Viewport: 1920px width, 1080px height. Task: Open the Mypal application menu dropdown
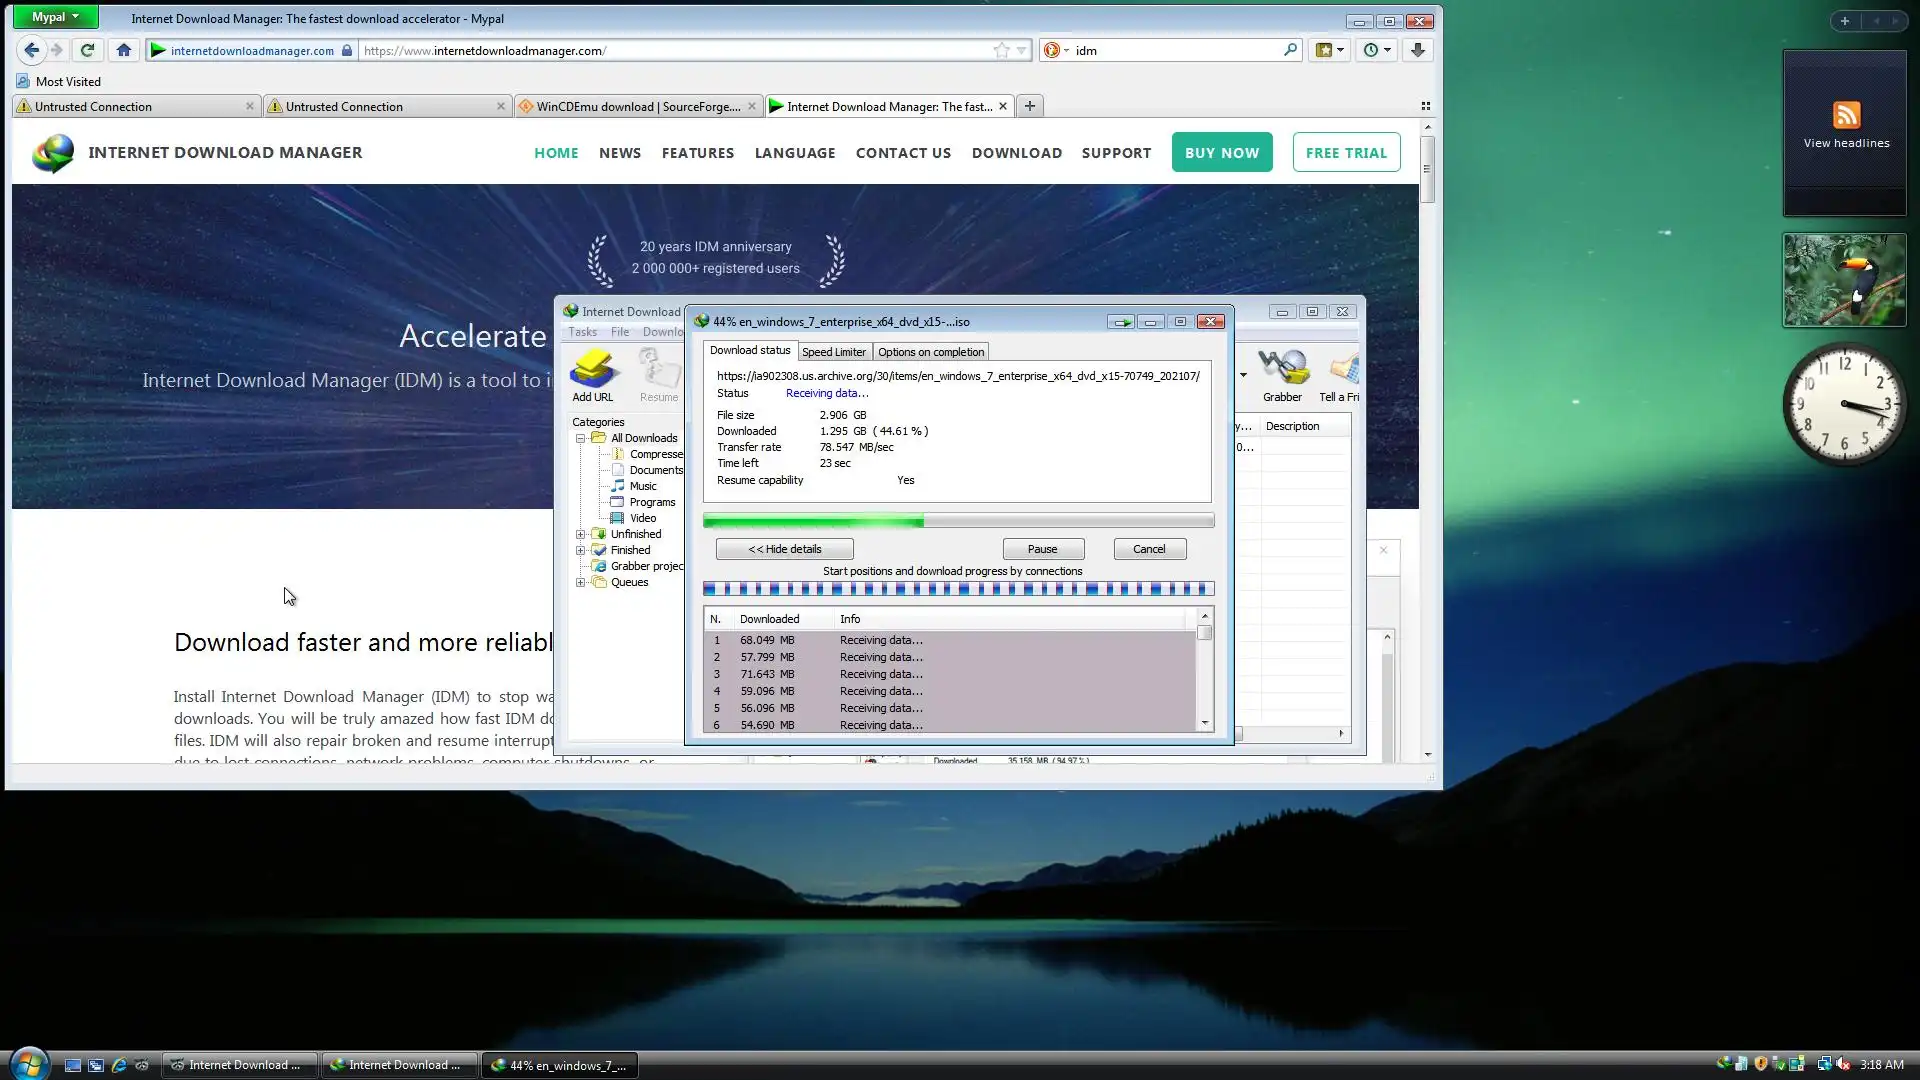[55, 17]
